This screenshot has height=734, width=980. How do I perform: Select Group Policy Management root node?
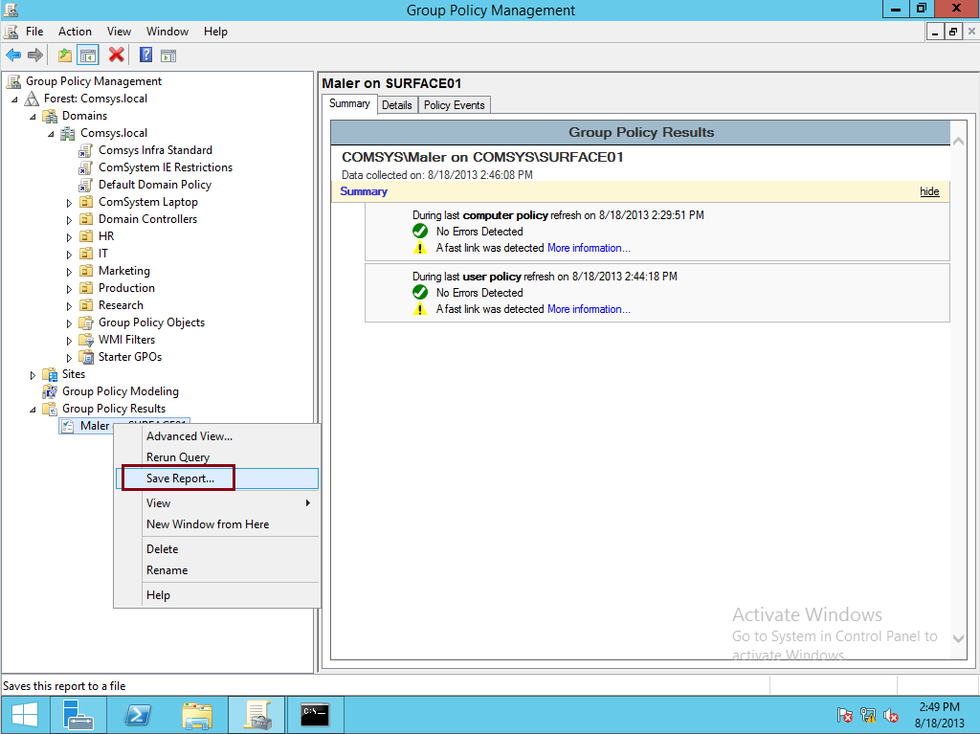94,81
